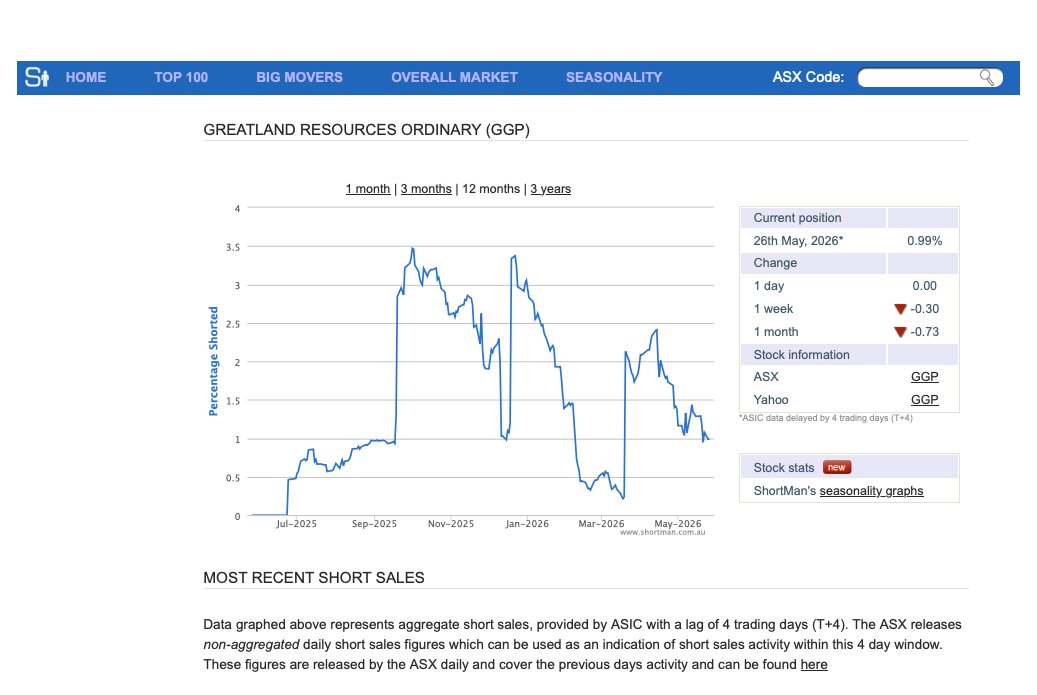This screenshot has width=1037, height=695.
Task: Click the 1 month down arrow icon
Action: (899, 332)
